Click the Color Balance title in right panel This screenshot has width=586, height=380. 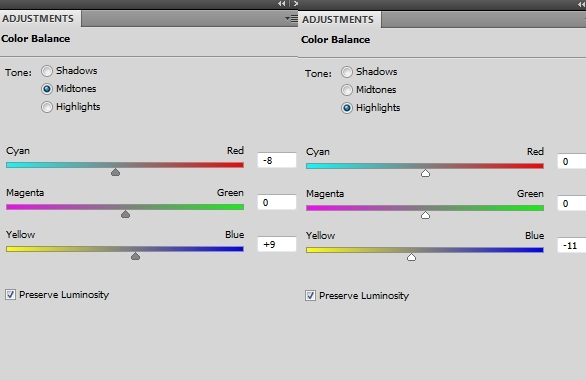click(336, 40)
